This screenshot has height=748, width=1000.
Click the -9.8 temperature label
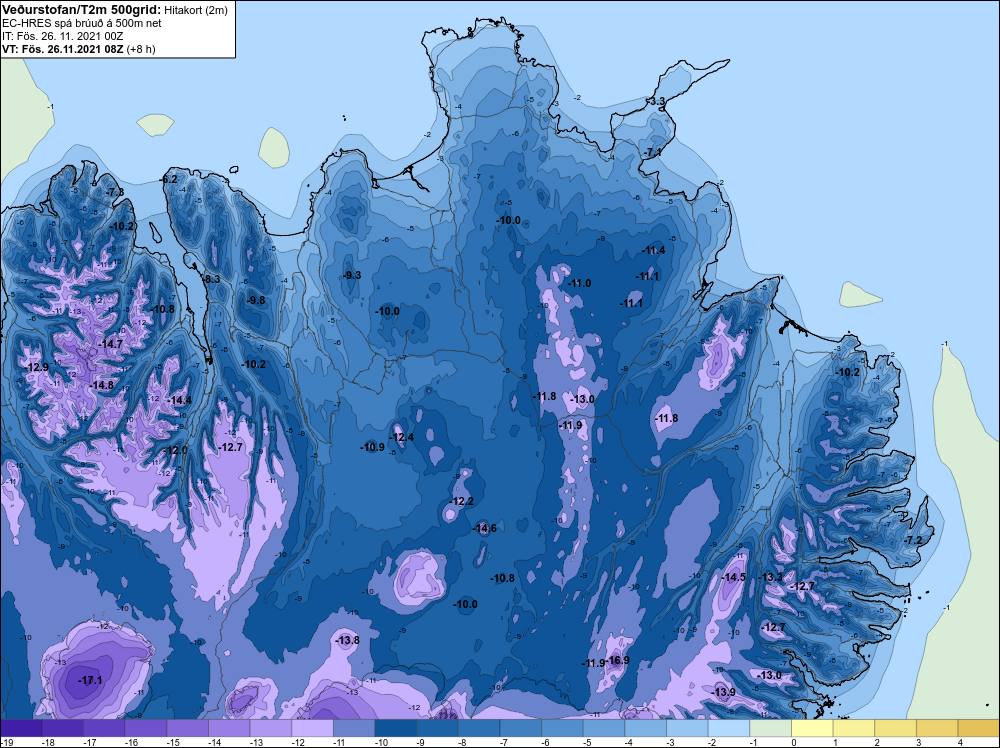click(x=256, y=300)
